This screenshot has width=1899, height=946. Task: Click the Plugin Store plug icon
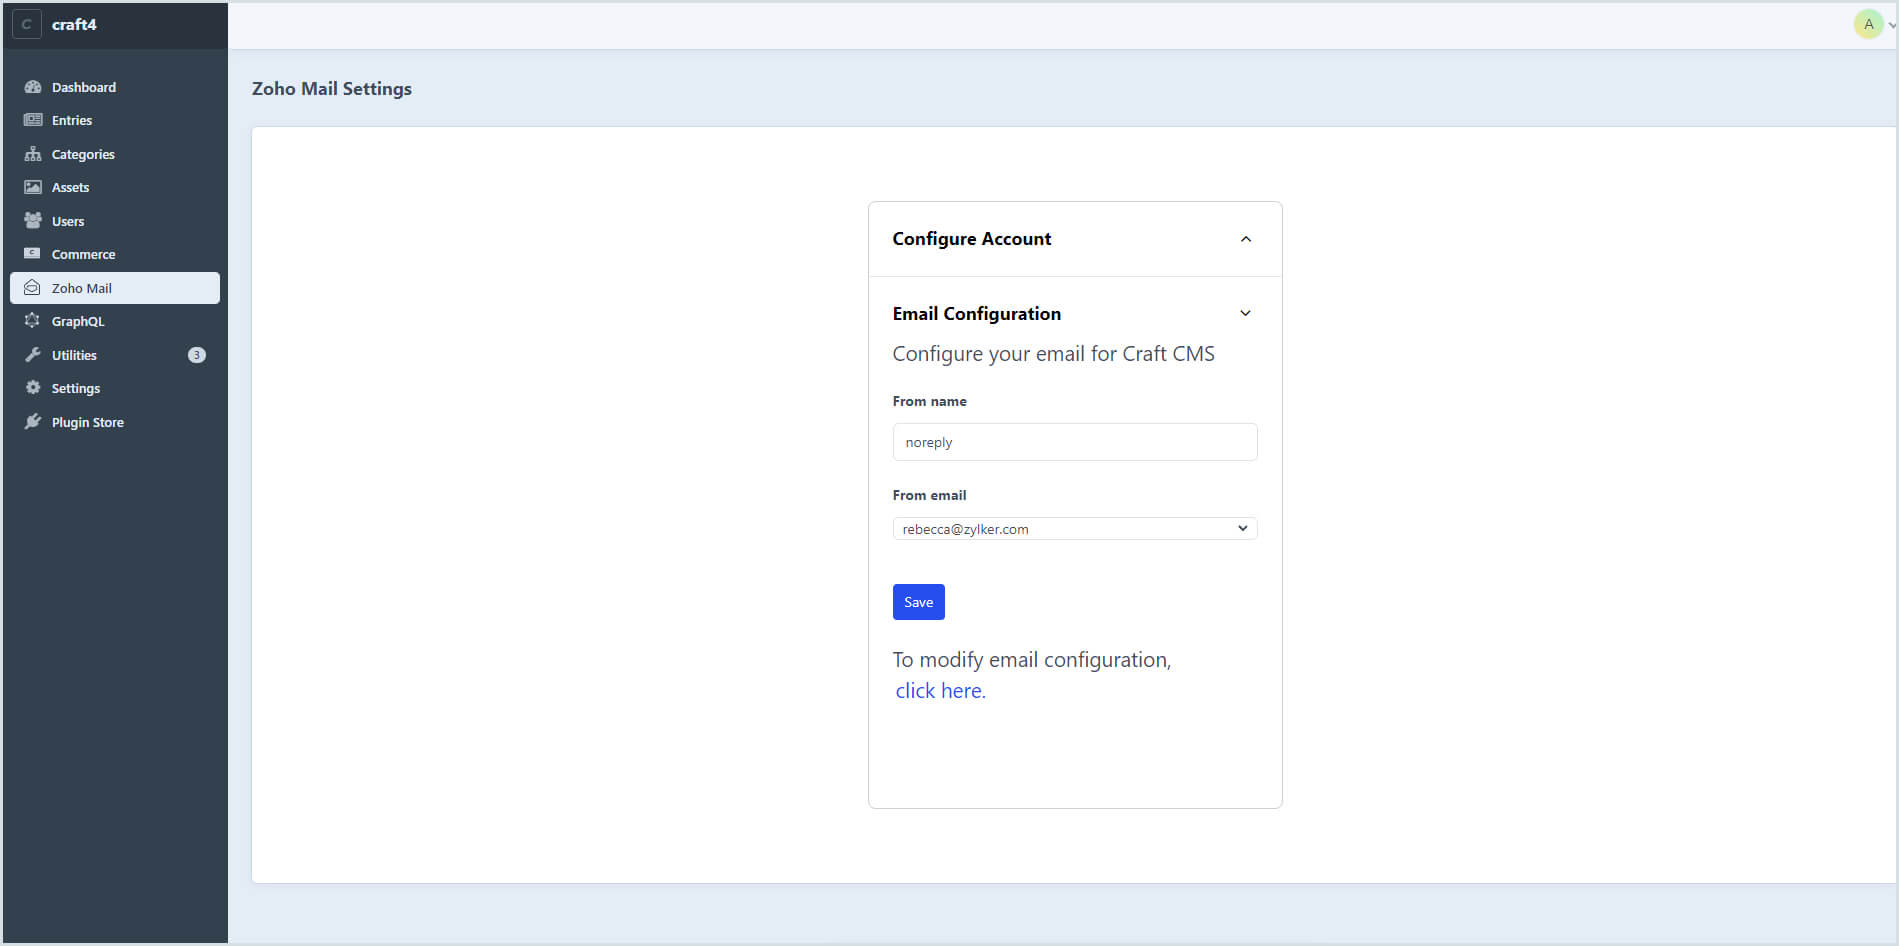tap(33, 422)
